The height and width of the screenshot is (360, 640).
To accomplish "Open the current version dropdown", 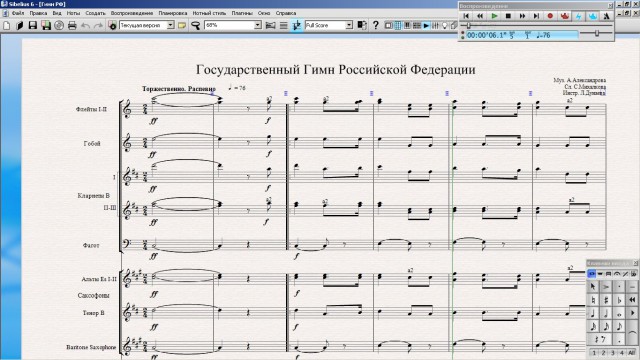I will point(170,25).
